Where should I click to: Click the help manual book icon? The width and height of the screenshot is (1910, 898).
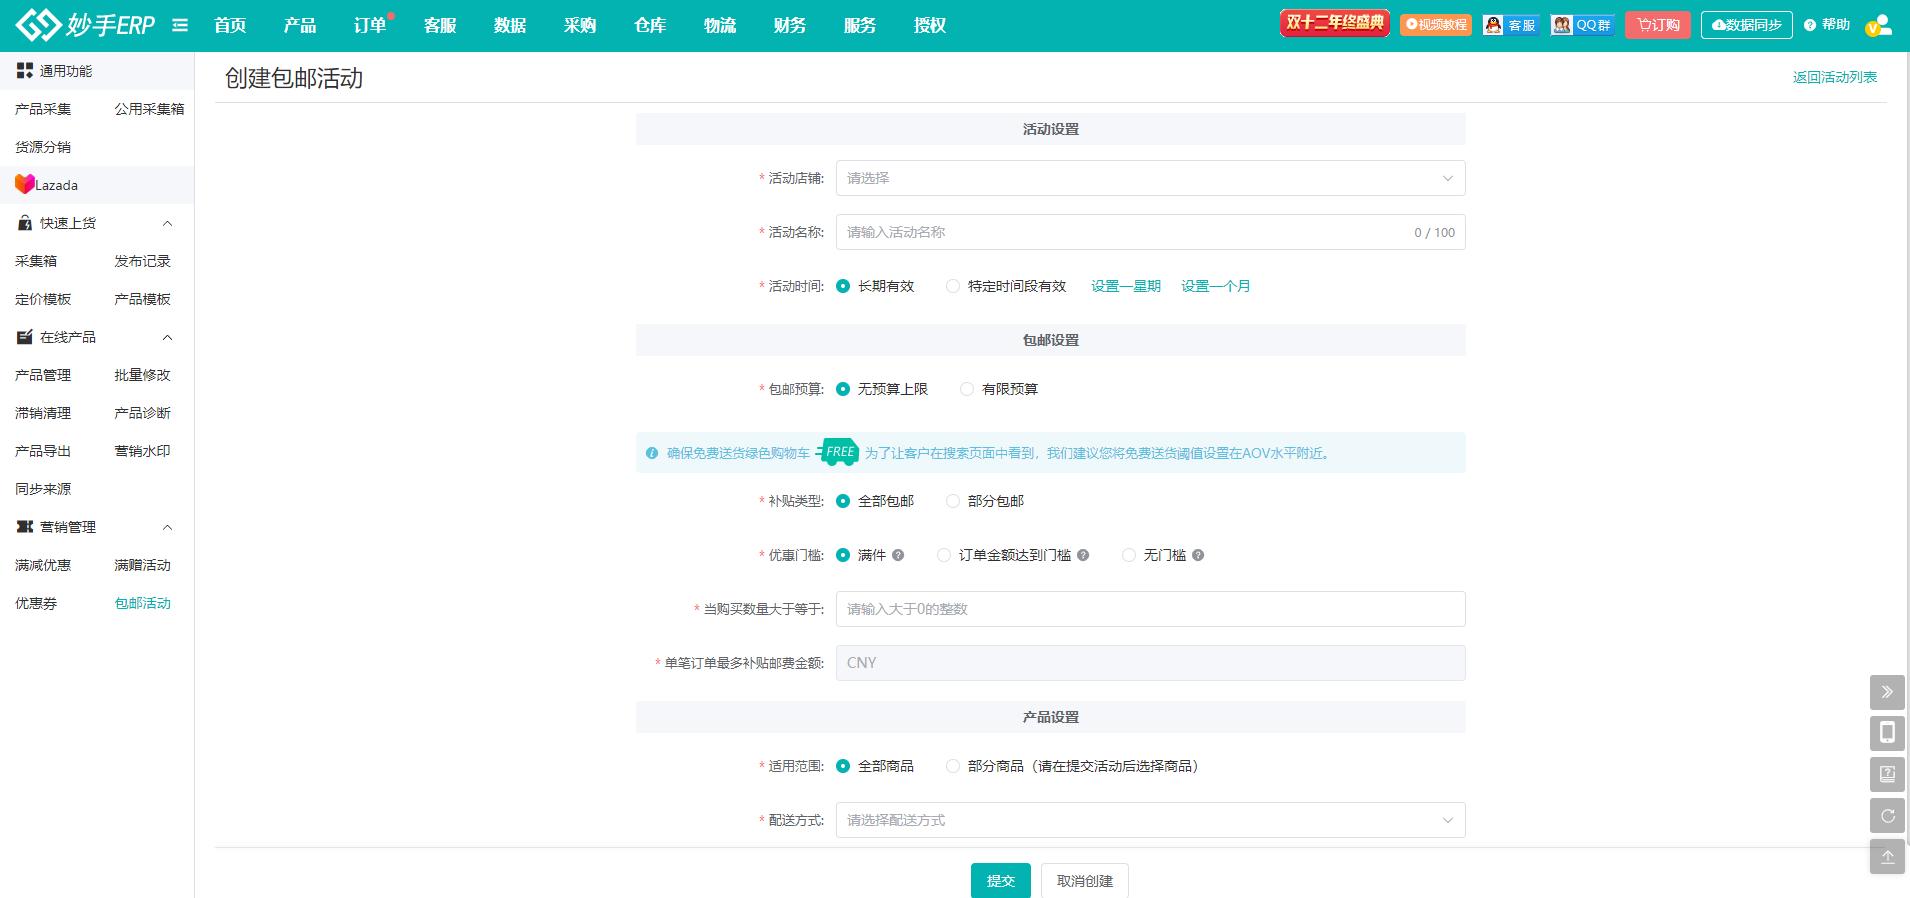point(1887,774)
